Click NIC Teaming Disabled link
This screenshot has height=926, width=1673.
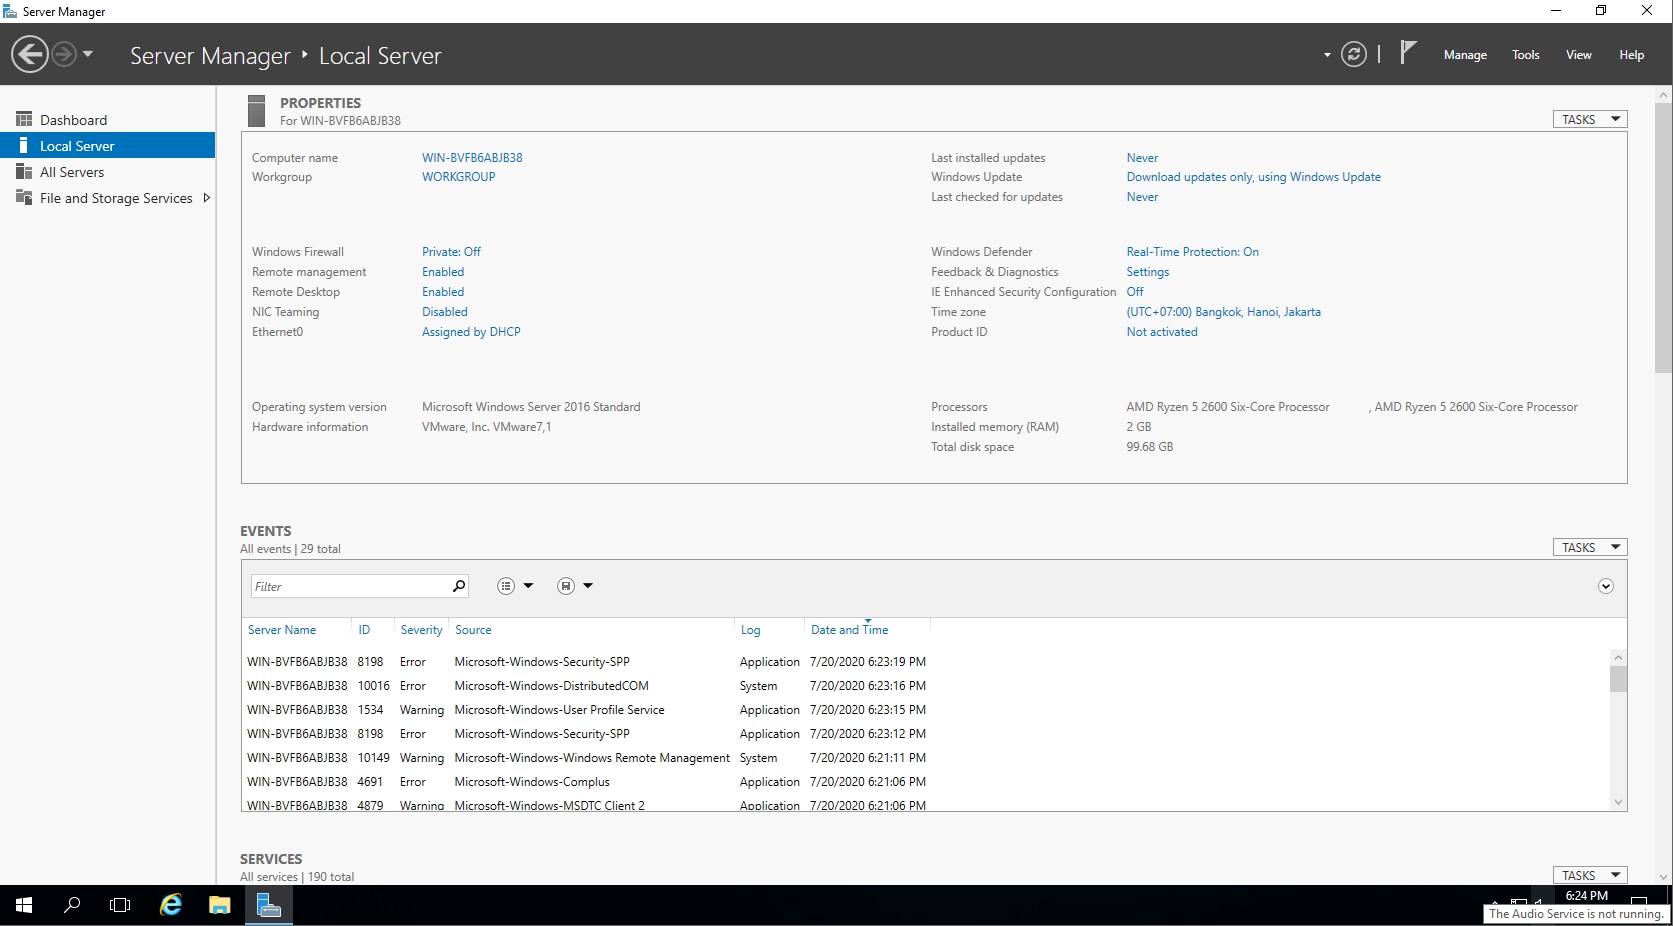[444, 312]
